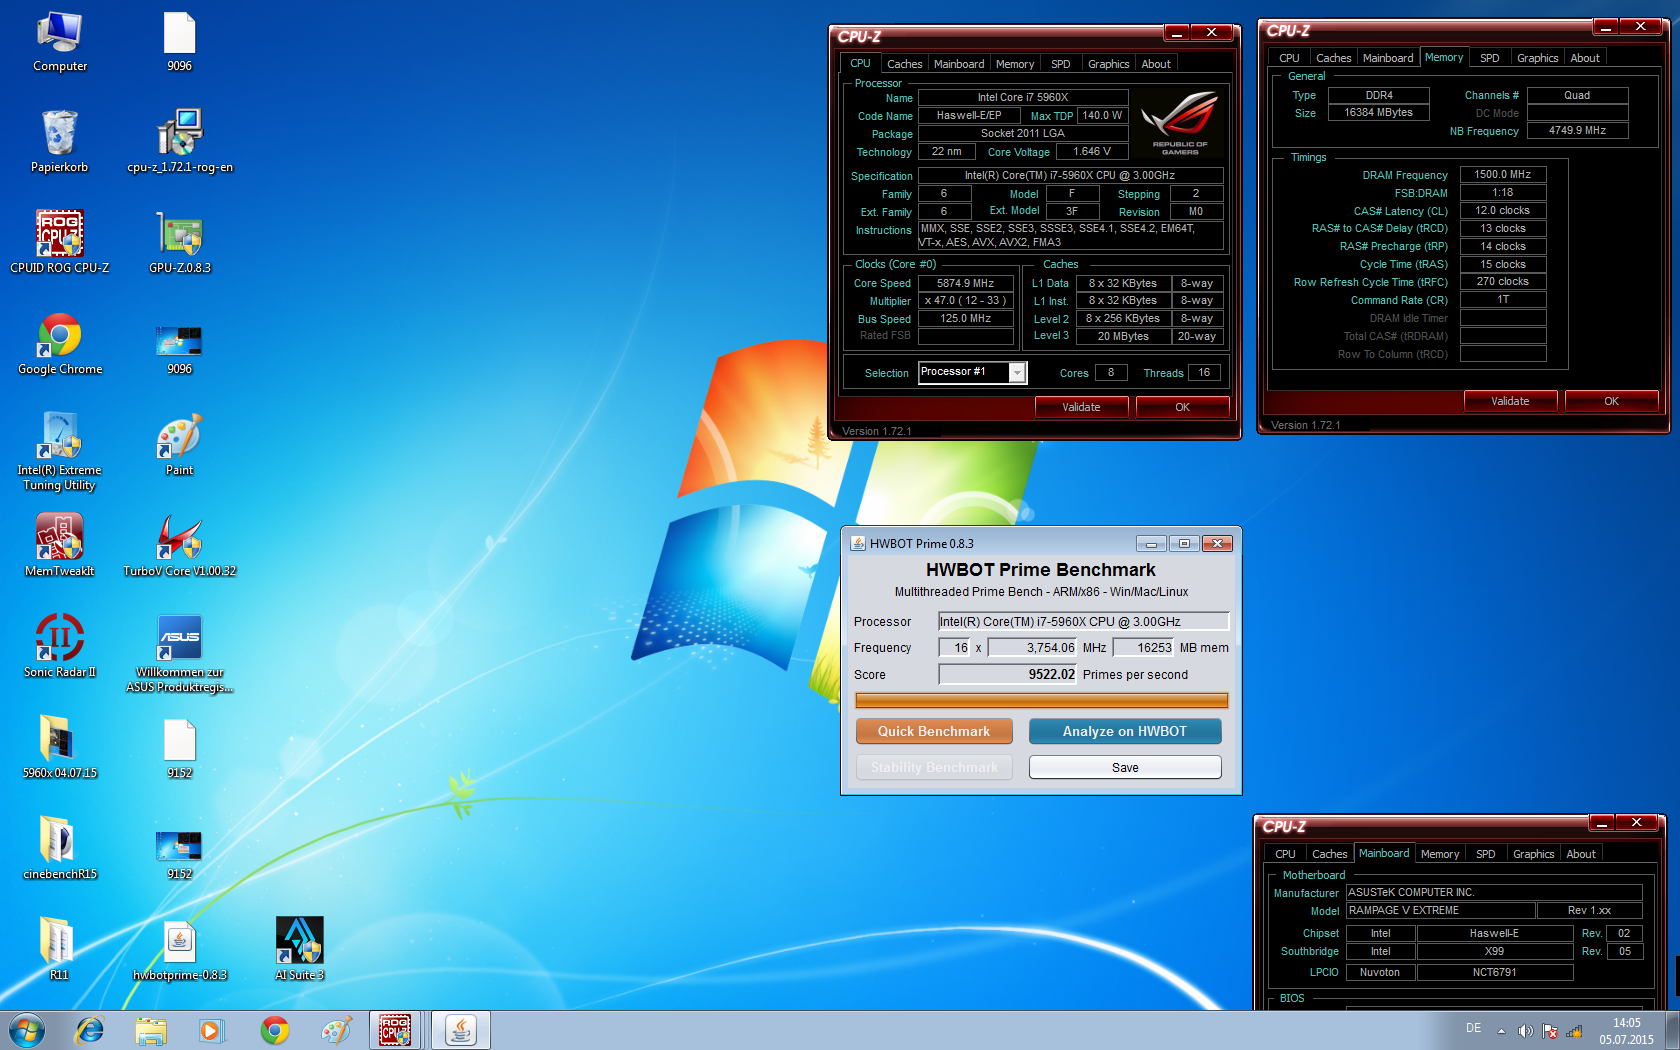Select the 9152 blank file icon
Viewport: 1680px width, 1050px height.
tap(180, 747)
